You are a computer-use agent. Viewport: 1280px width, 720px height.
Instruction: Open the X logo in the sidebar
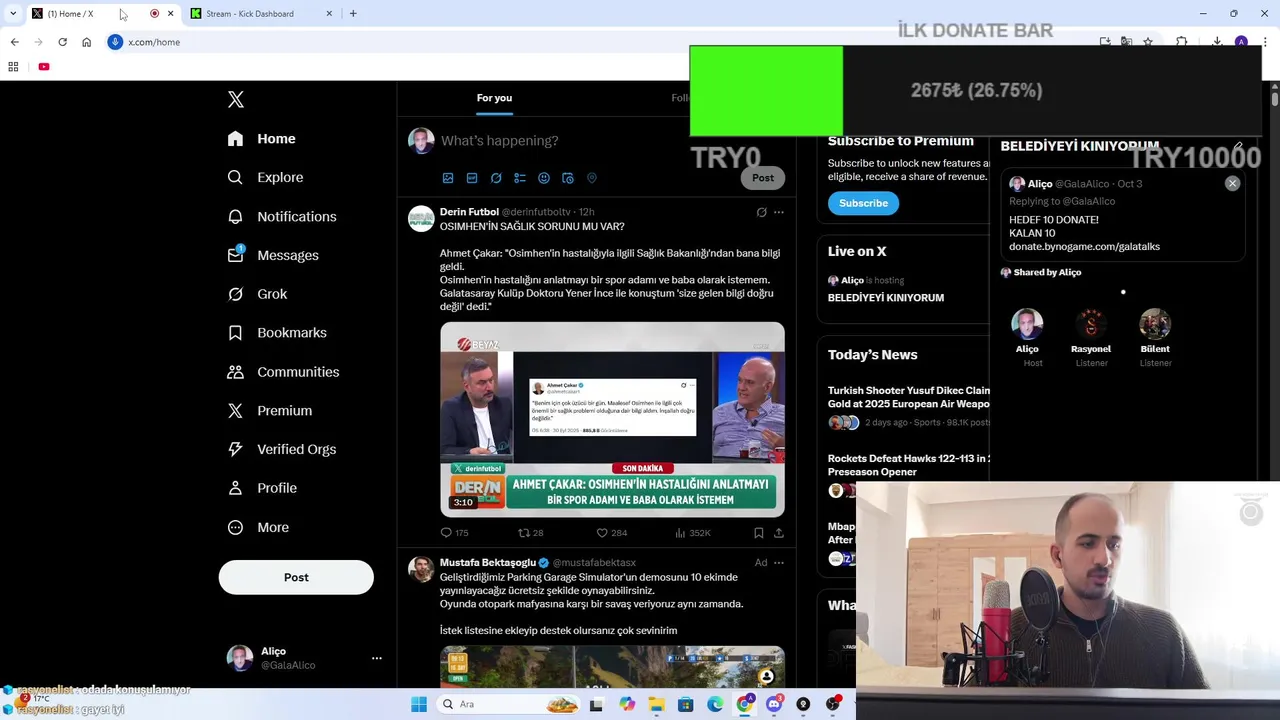236,99
